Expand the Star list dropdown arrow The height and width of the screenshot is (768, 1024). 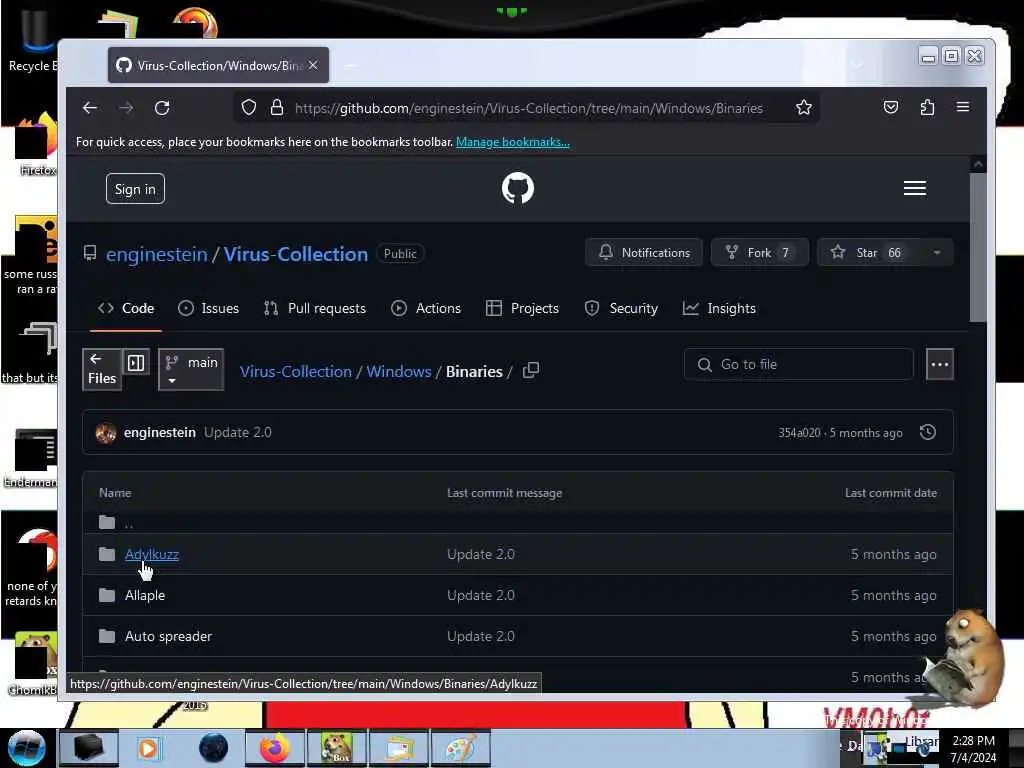[x=936, y=253]
